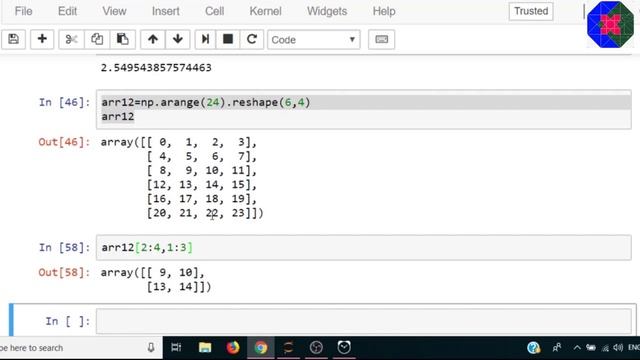The image size is (640, 360).
Task: Open Firefox from the taskbar
Action: (233, 348)
